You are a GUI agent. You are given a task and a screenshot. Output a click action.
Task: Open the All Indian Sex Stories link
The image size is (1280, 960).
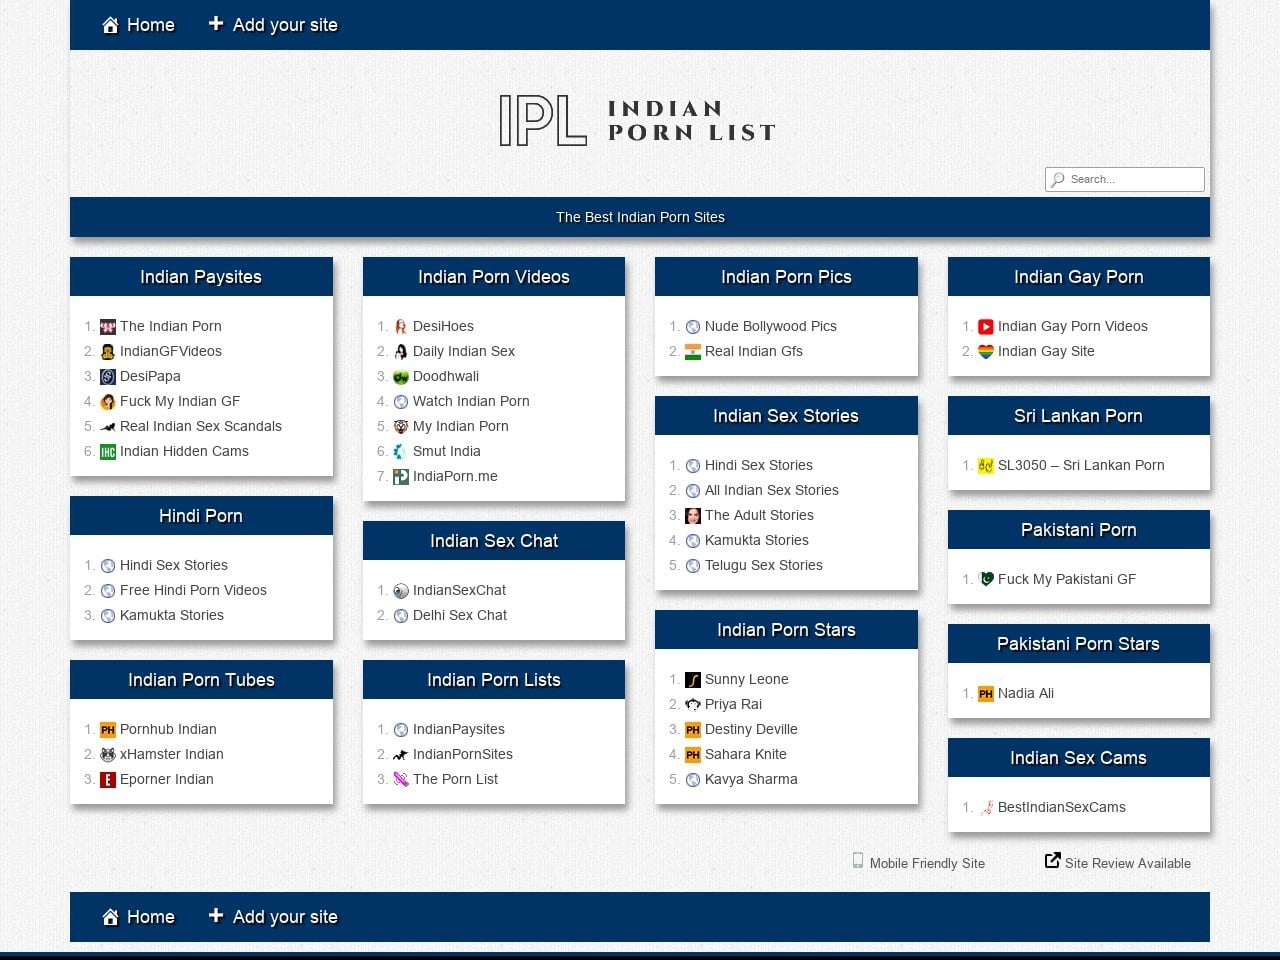point(772,491)
